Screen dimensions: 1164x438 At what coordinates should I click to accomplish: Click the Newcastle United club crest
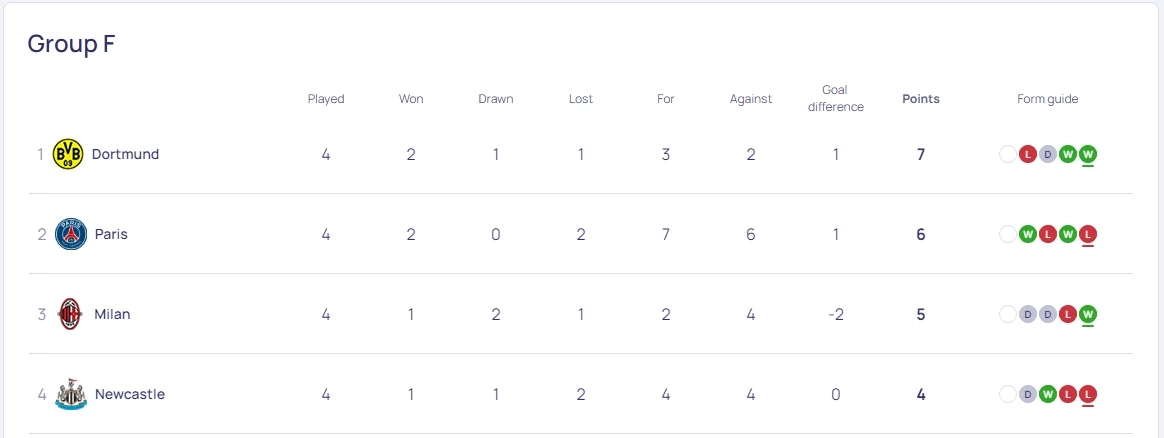pos(71,394)
